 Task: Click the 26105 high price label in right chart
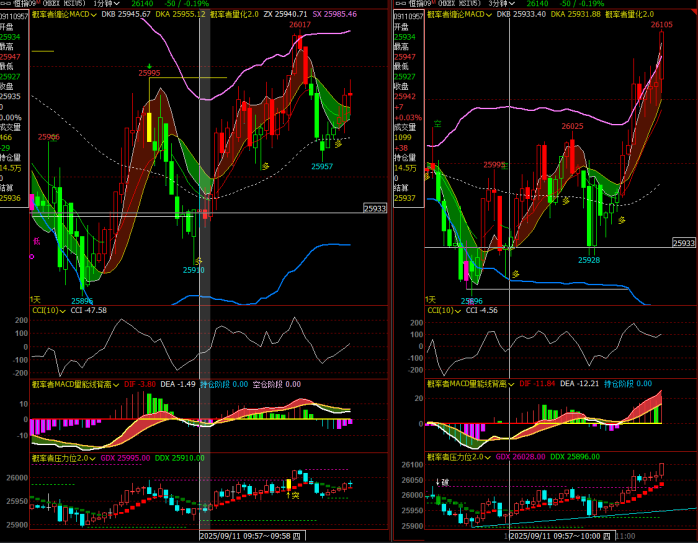click(x=661, y=24)
